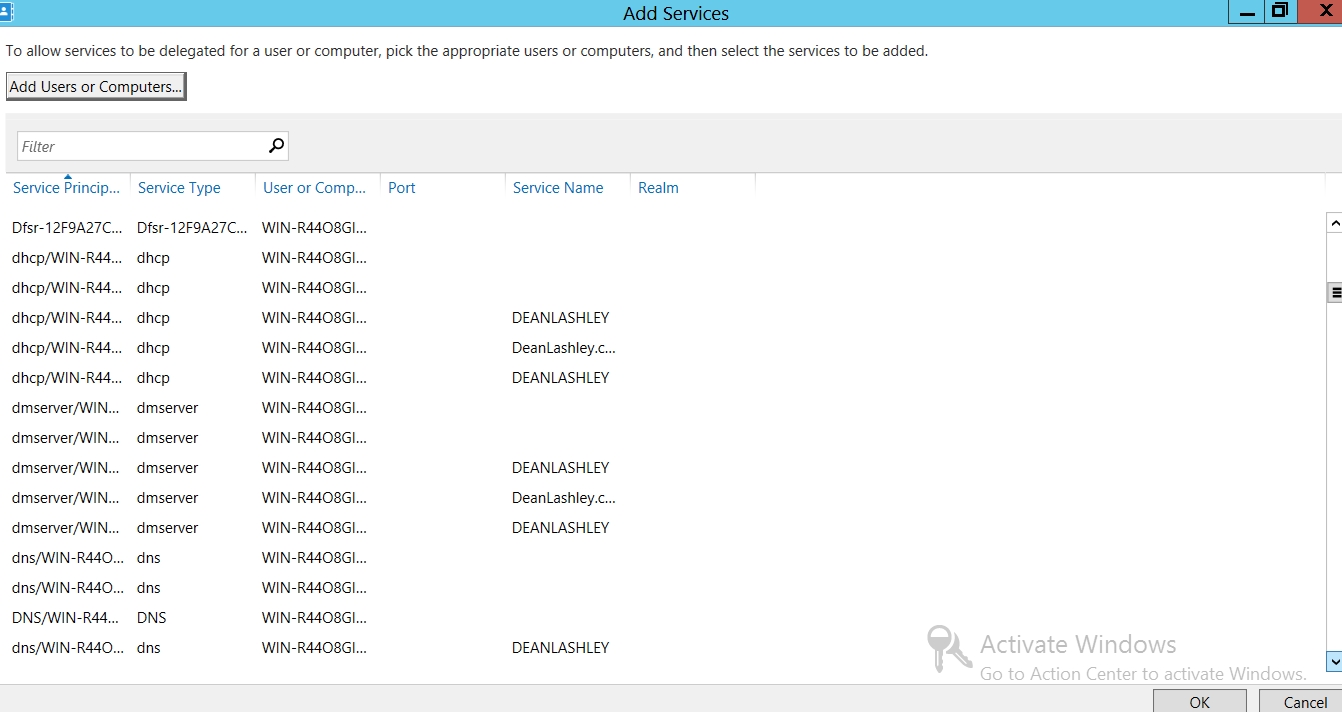Click the magnifier search icon in Filter box
The width and height of the screenshot is (1342, 712).
click(x=276, y=146)
